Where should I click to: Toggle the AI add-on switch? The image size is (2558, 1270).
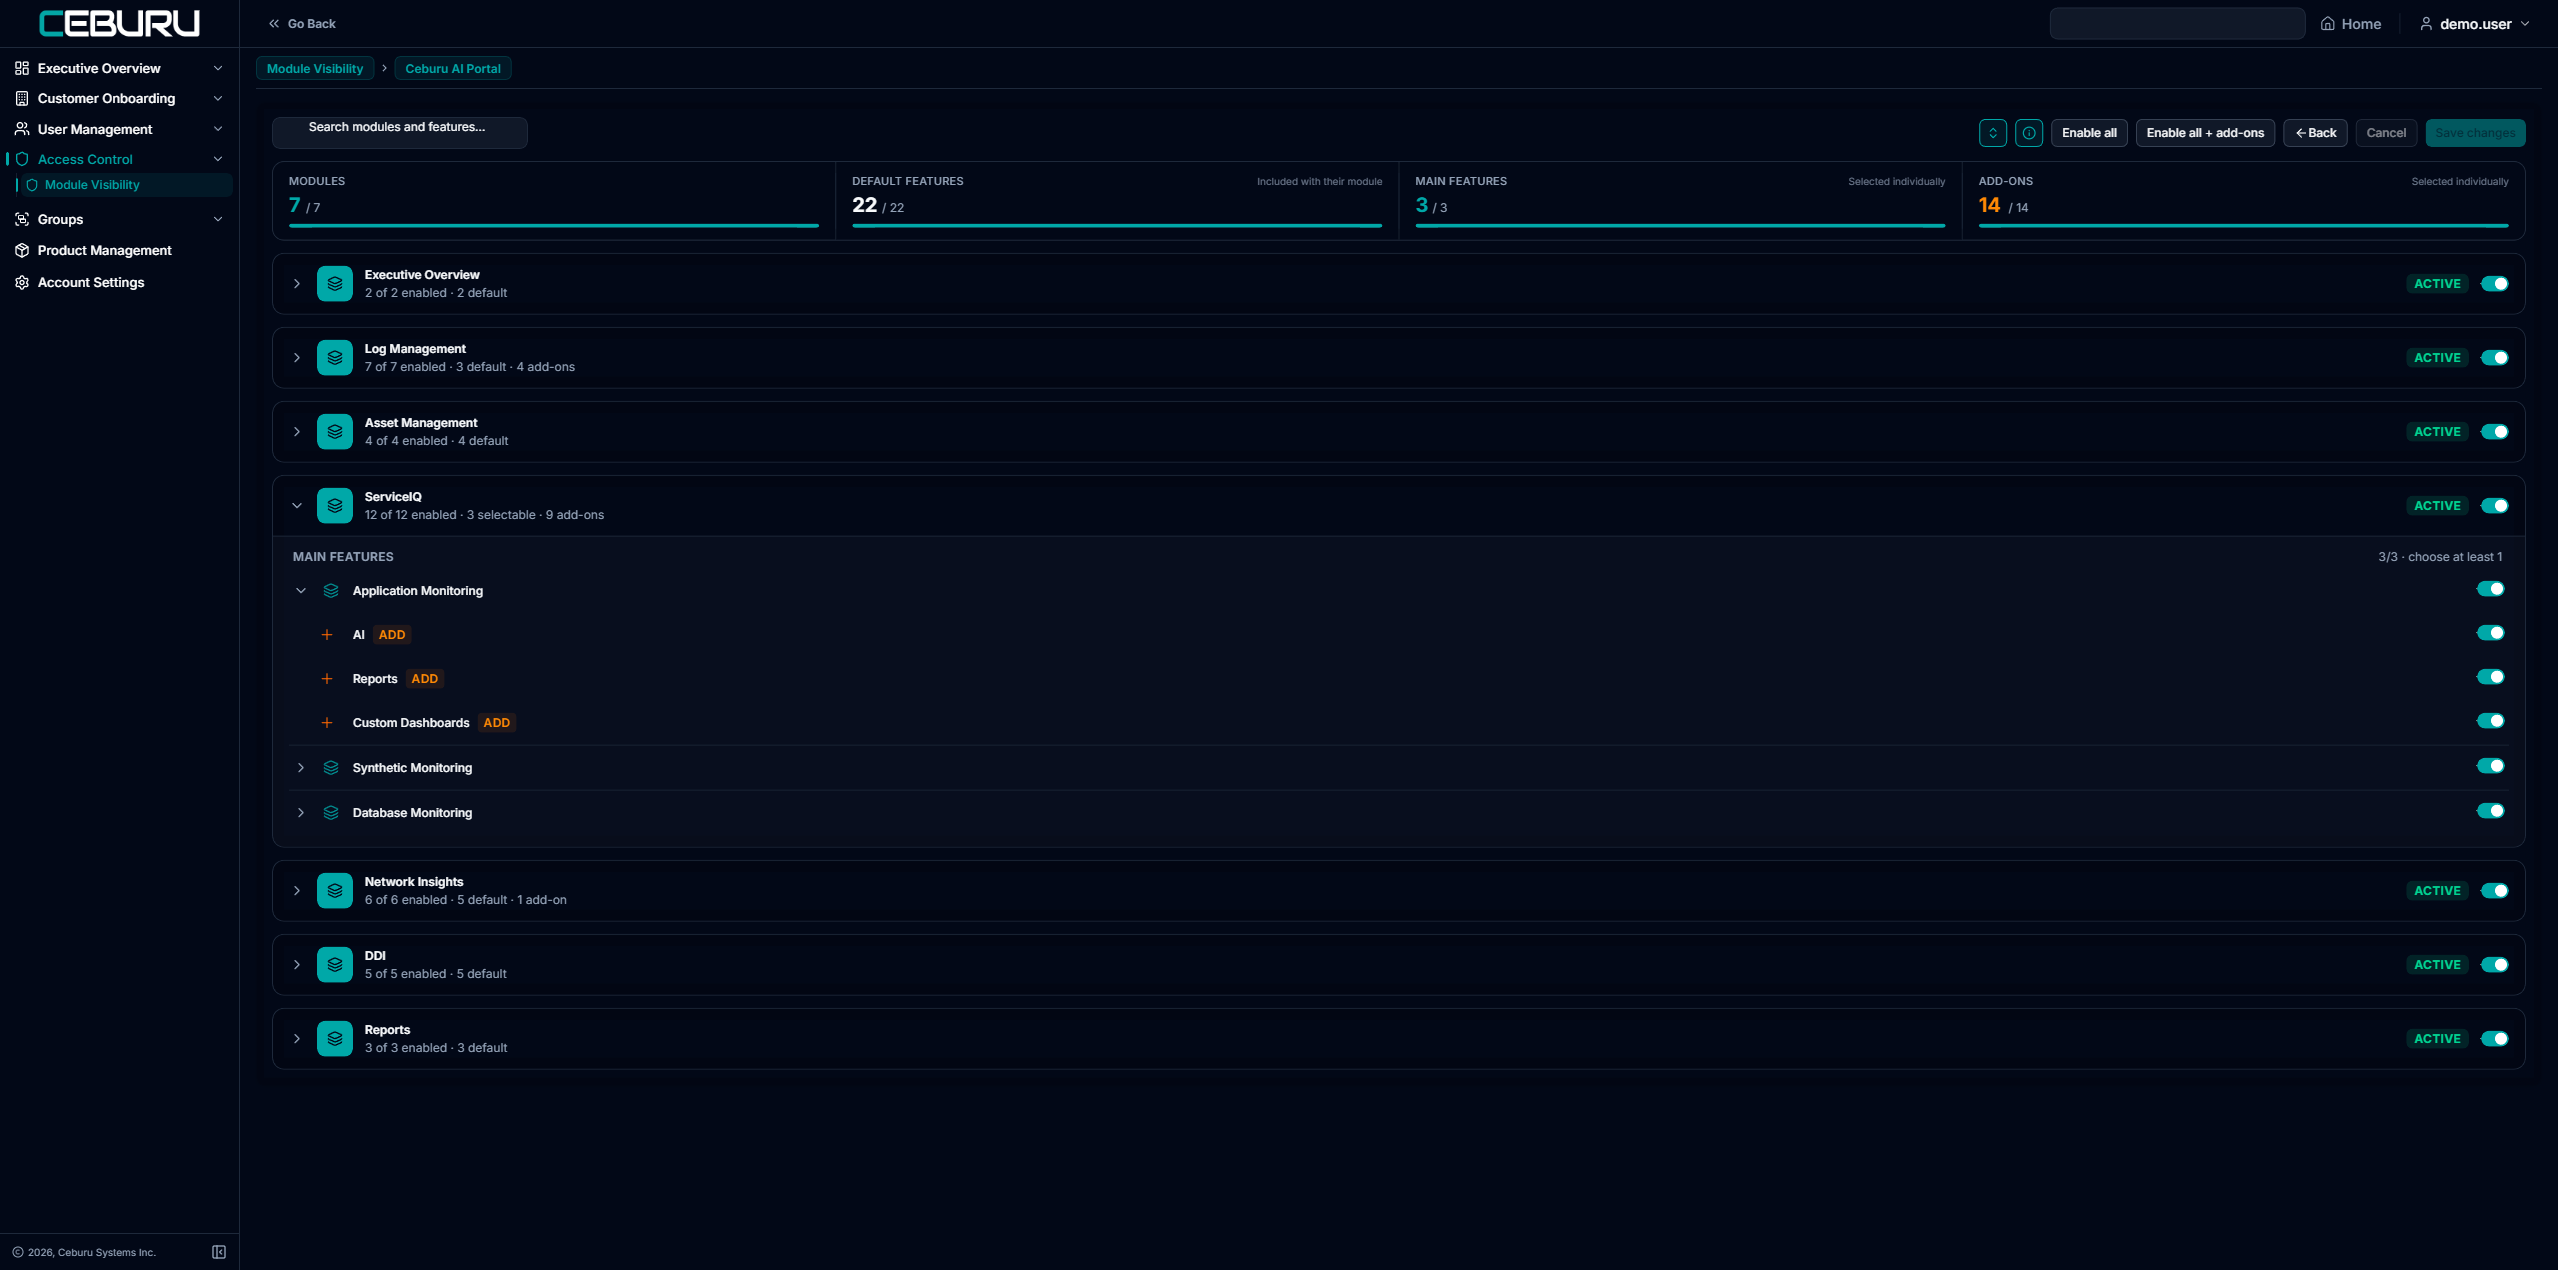(x=2490, y=633)
